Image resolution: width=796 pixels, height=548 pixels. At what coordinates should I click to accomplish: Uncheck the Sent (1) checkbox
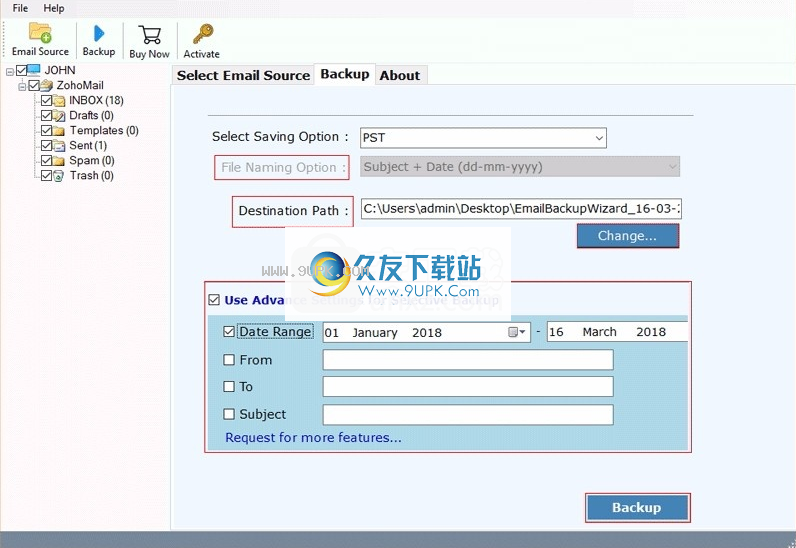(x=46, y=145)
